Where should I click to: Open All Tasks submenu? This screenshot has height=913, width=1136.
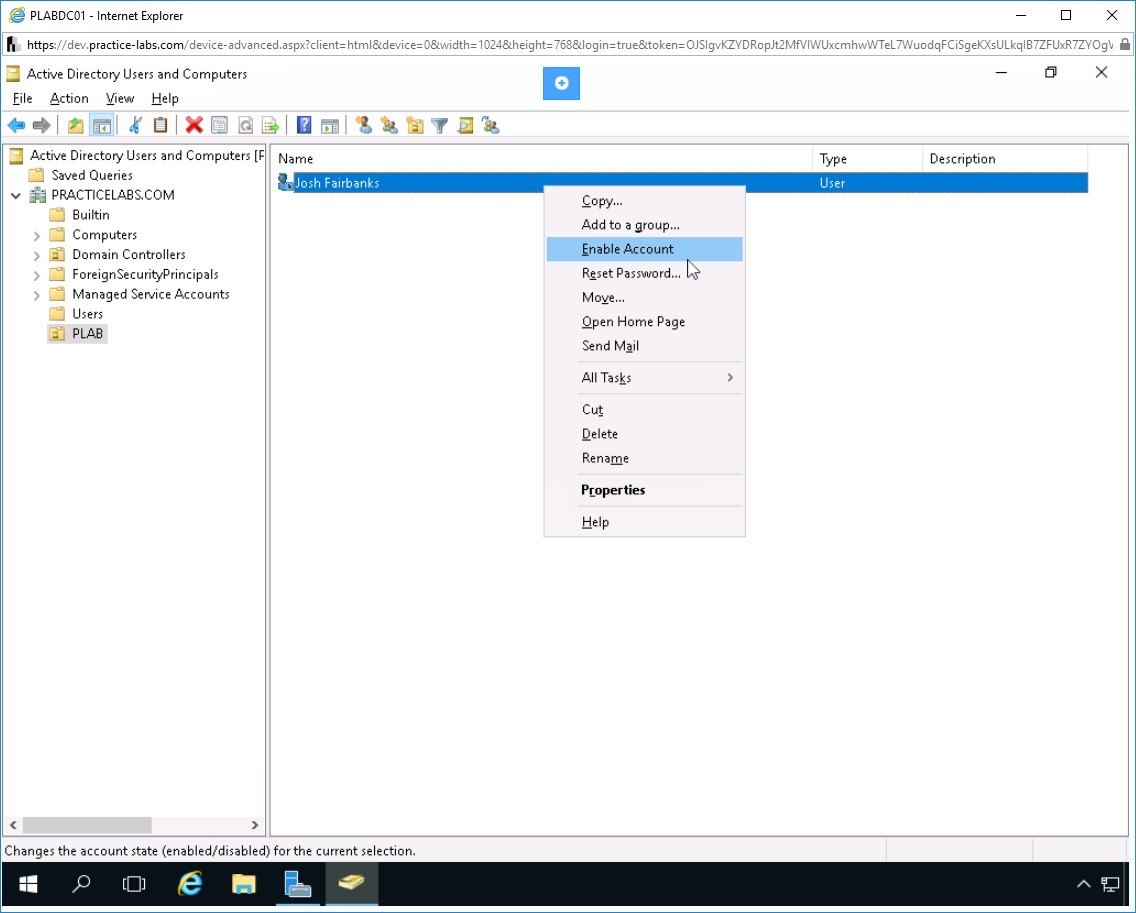(644, 378)
